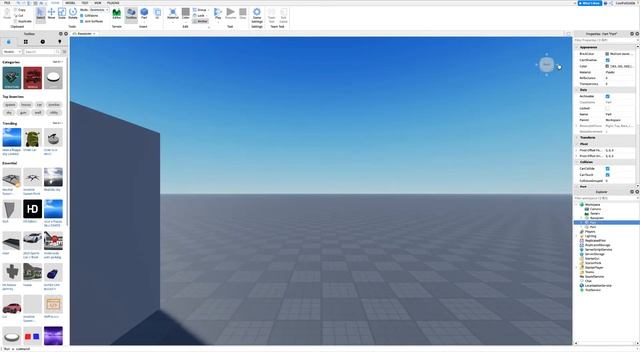The height and width of the screenshot is (360, 640).
Task: Select the red car toolbox thumbnail
Action: tap(11, 304)
